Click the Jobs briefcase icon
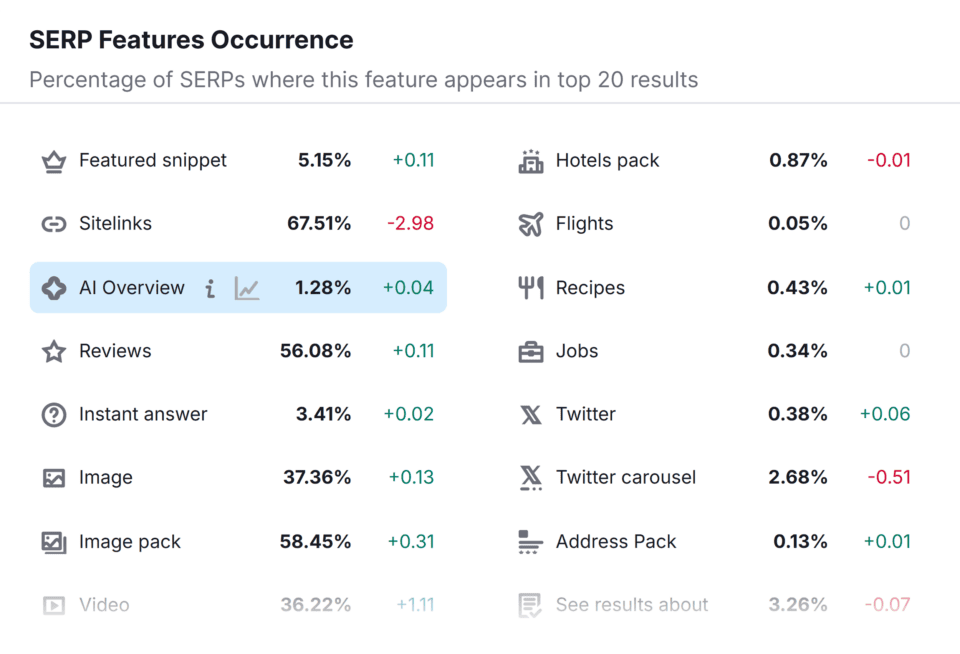Viewport: 960px width, 654px height. click(x=530, y=352)
